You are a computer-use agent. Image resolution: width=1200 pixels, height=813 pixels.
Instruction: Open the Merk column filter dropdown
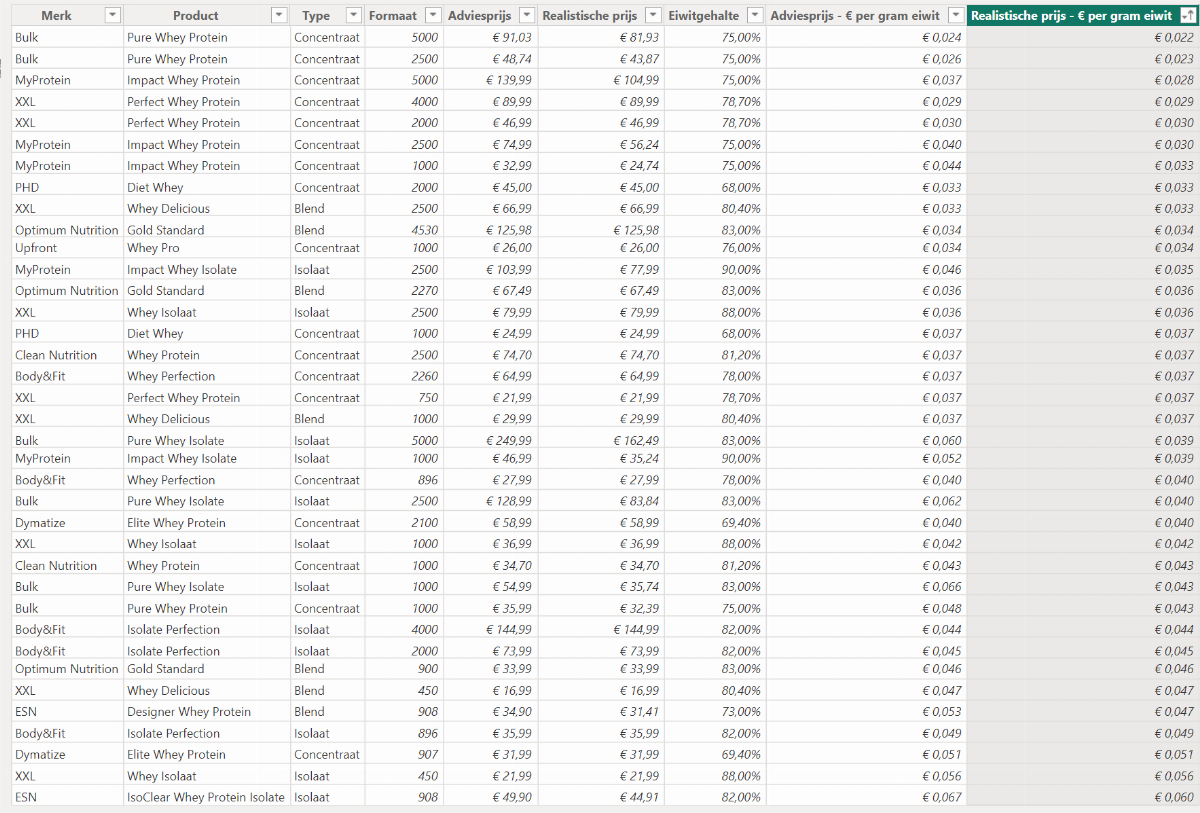[113, 15]
